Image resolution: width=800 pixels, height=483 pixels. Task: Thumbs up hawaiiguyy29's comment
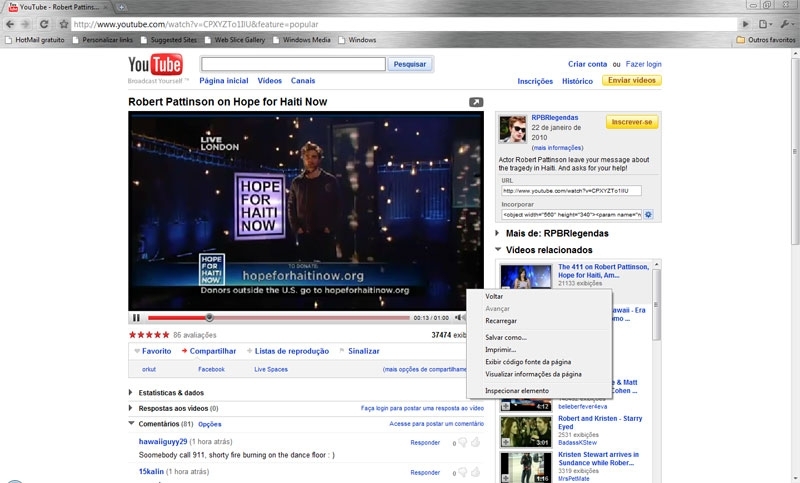tap(475, 442)
